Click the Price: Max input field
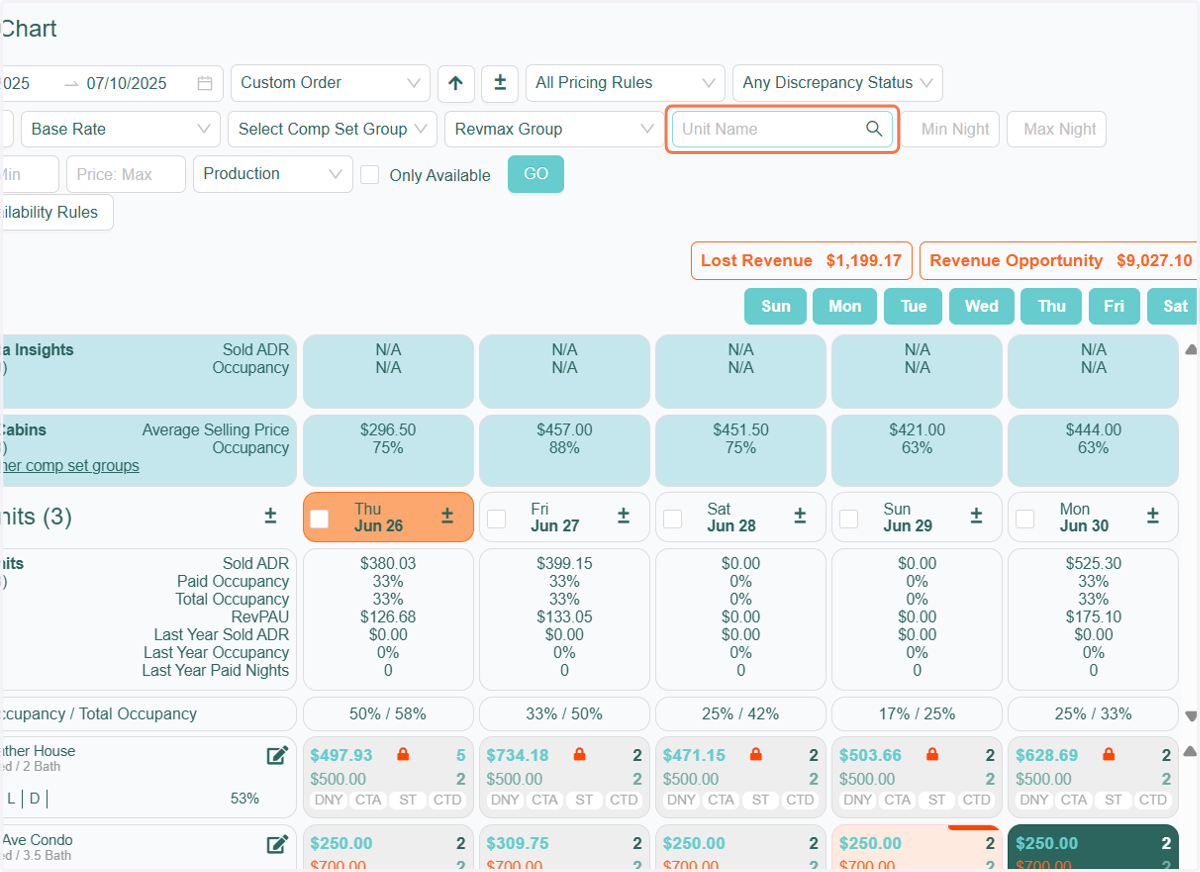 (126, 174)
